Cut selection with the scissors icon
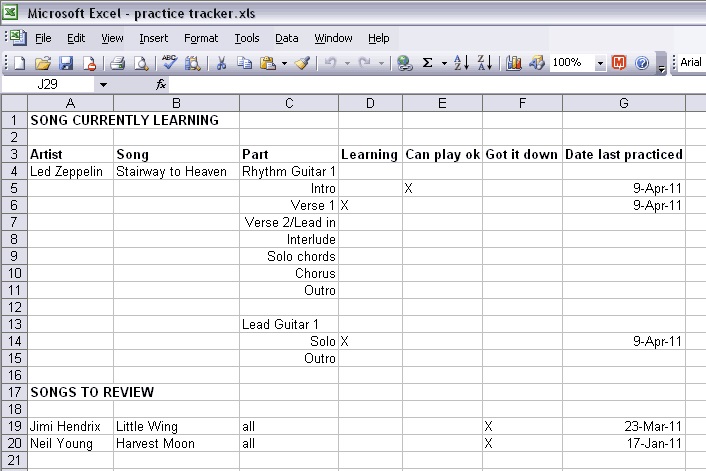The image size is (706, 471). pos(221,63)
